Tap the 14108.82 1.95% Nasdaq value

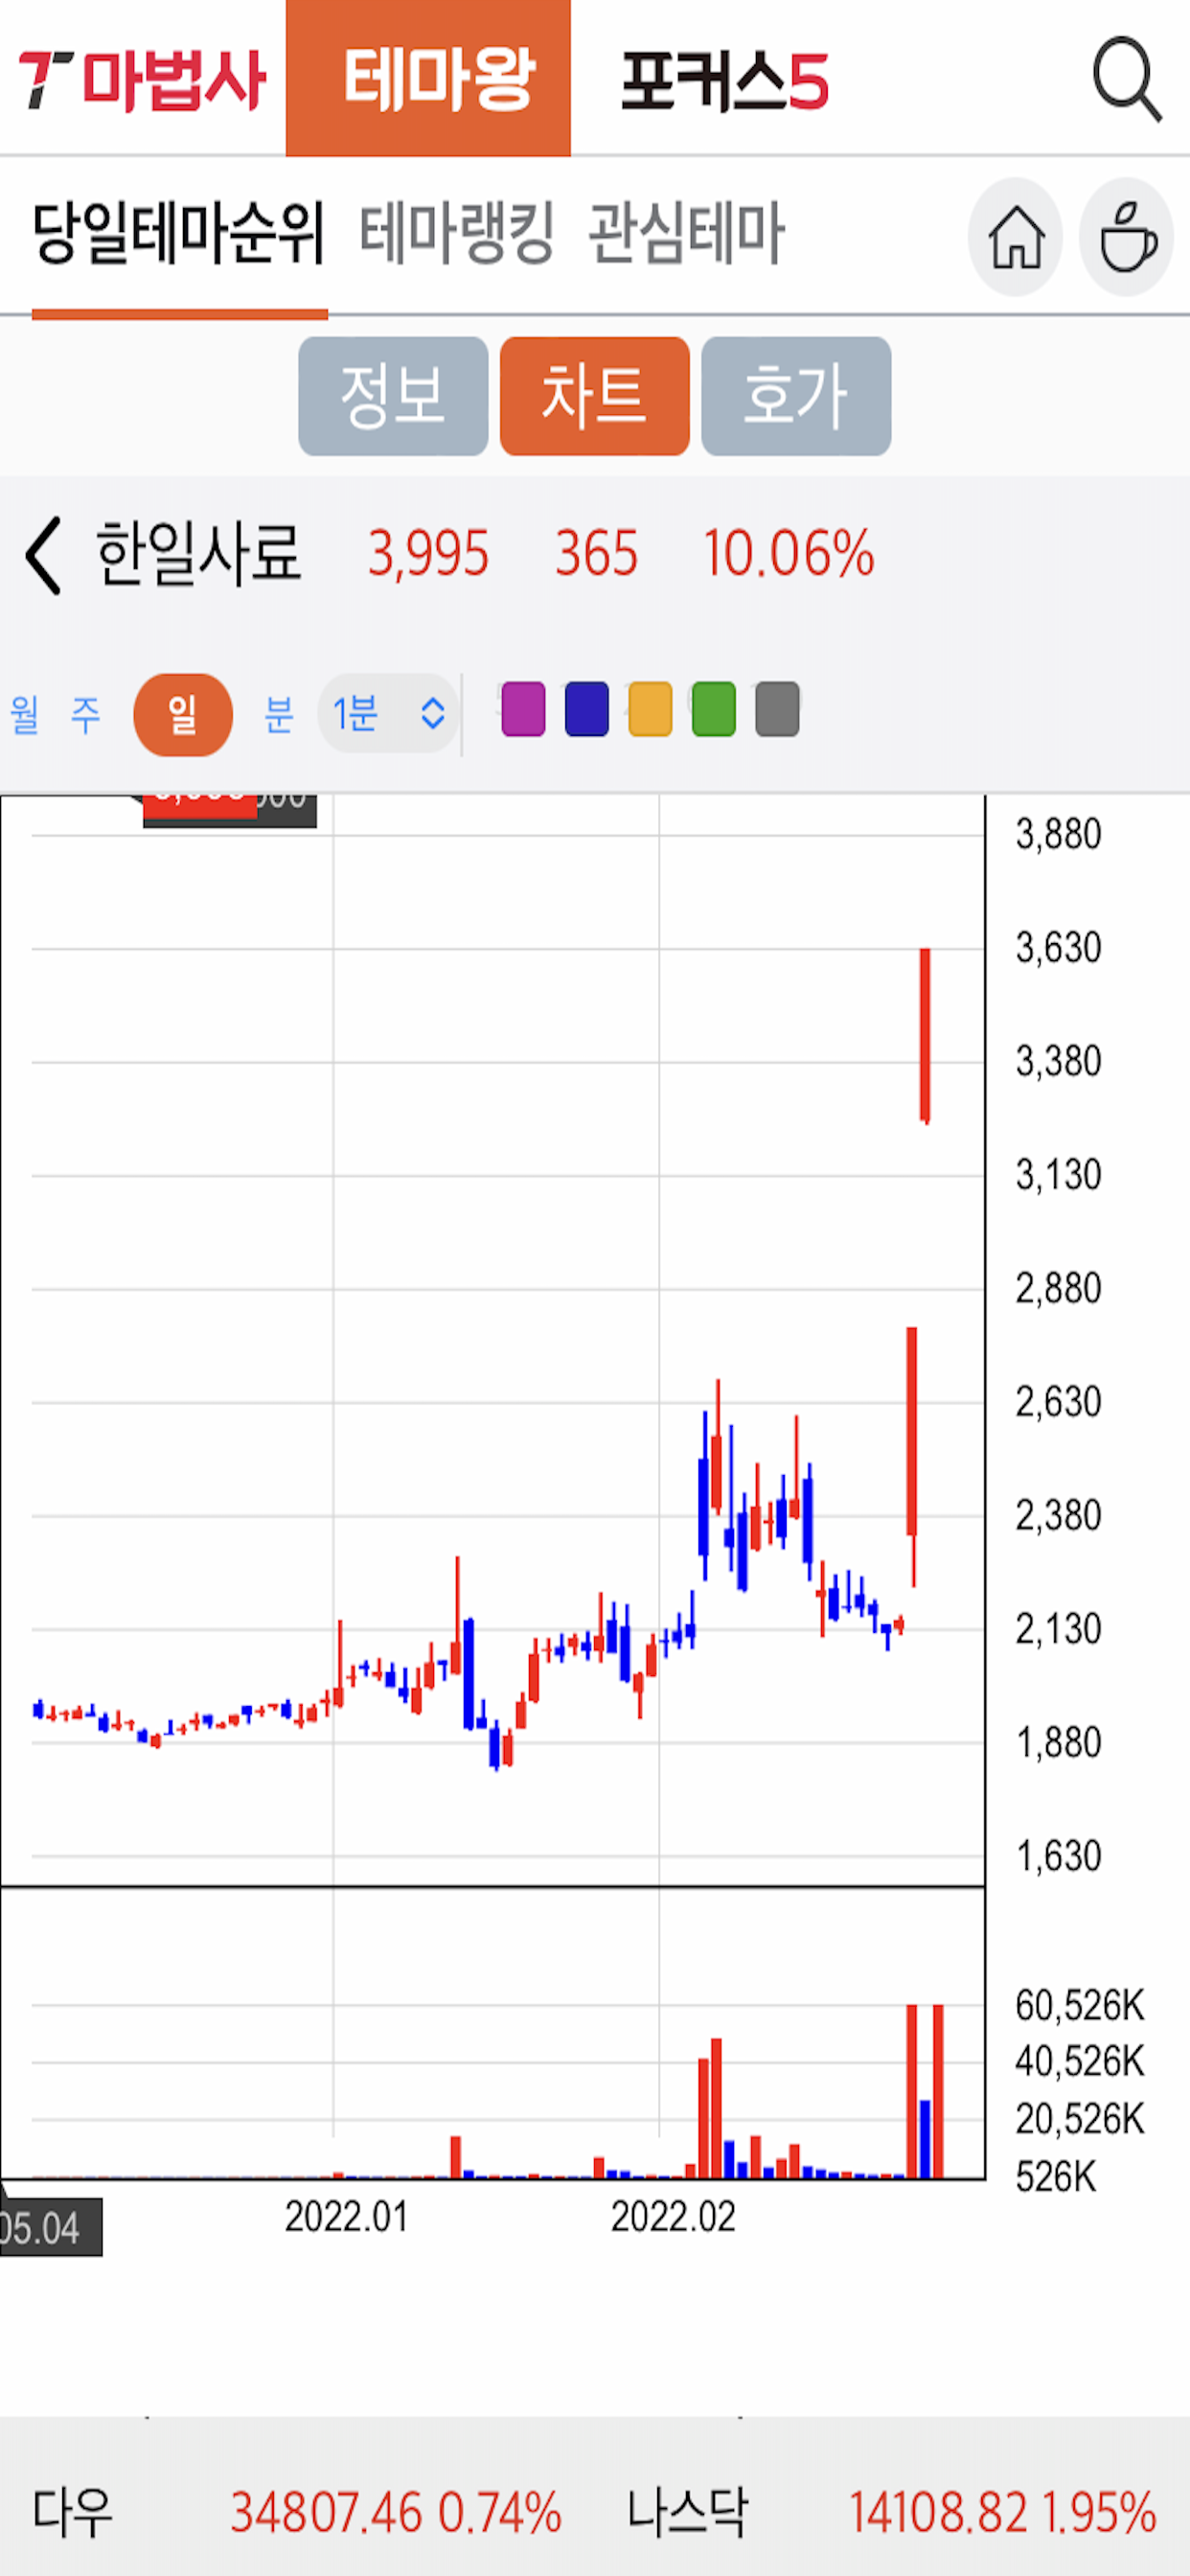coord(1003,2513)
